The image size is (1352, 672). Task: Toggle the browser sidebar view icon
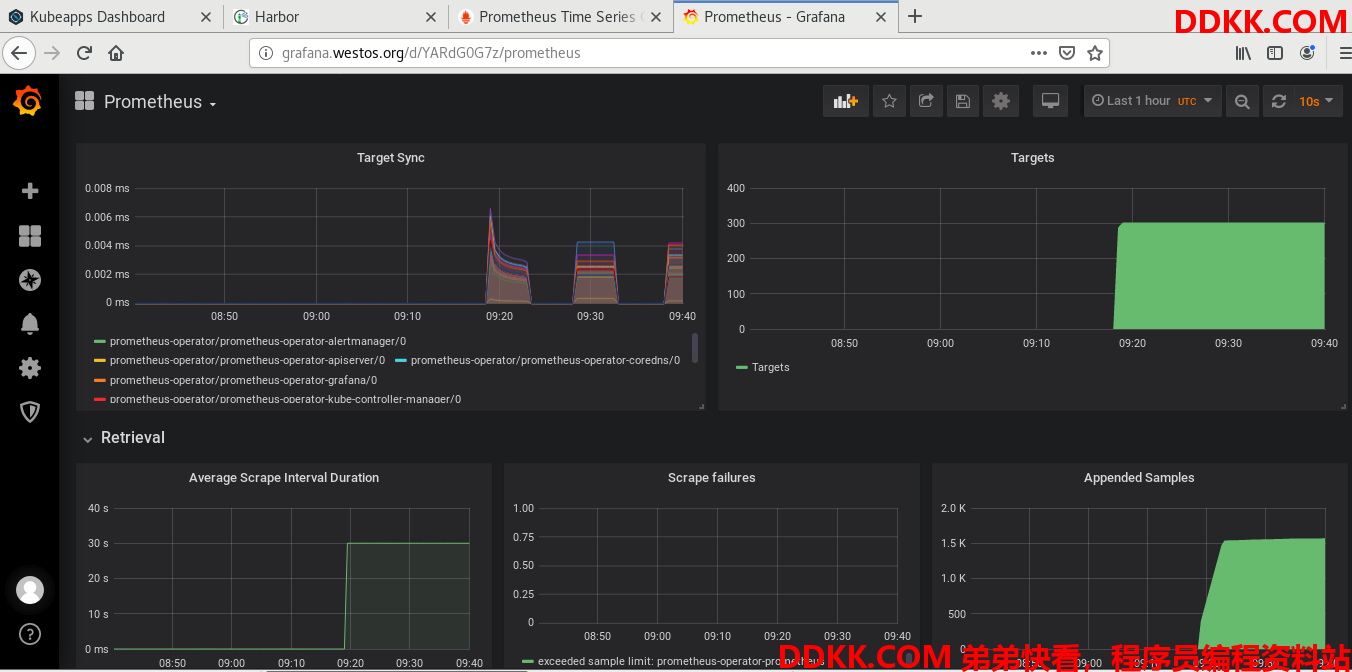point(1275,53)
